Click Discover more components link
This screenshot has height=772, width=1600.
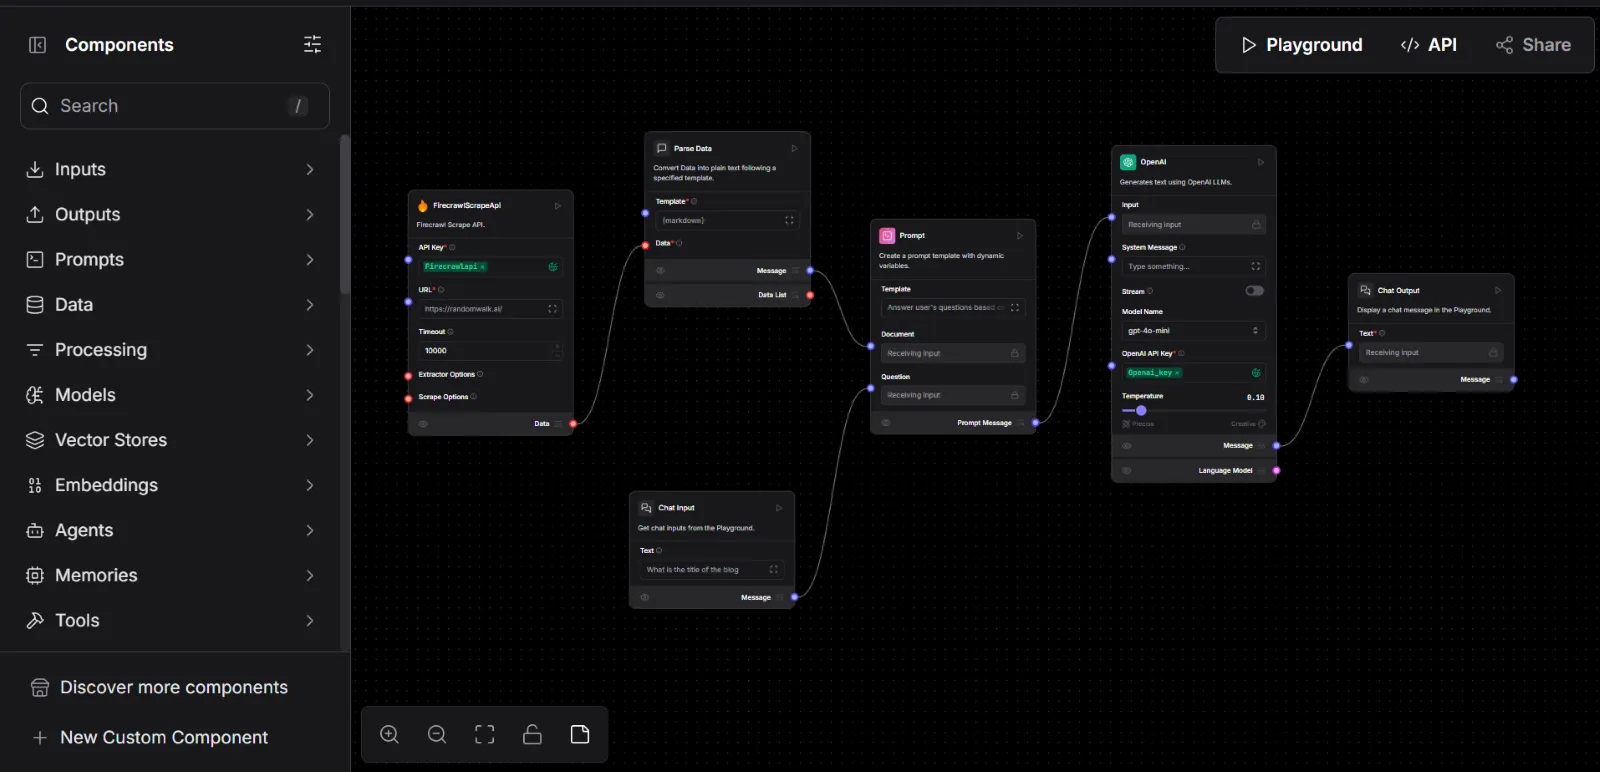173,687
